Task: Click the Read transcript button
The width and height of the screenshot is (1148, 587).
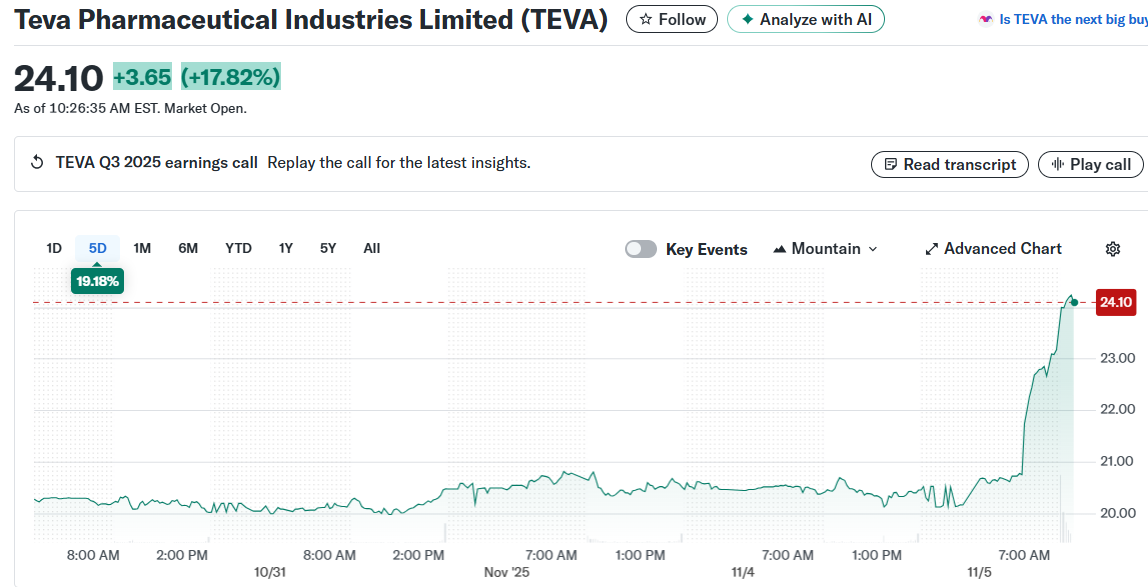Action: (x=949, y=164)
